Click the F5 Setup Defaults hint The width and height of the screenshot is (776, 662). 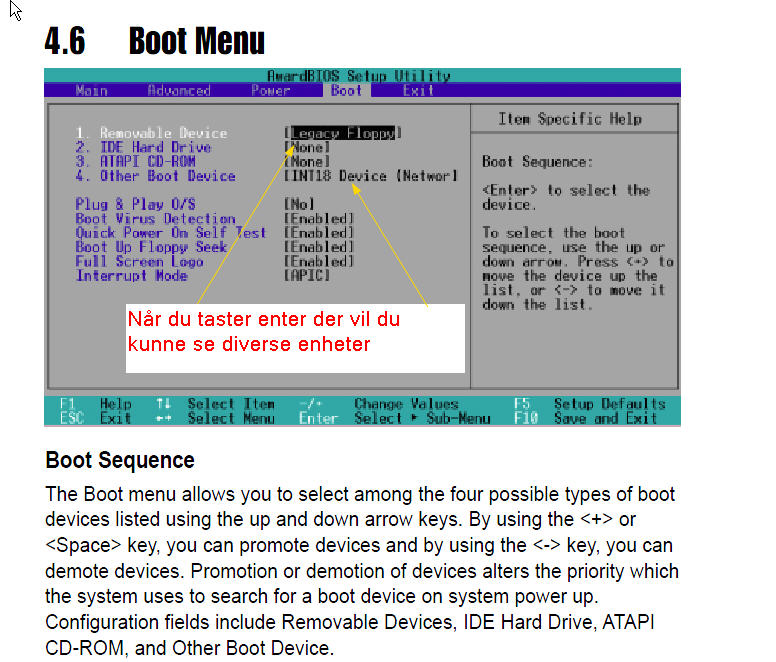tap(590, 404)
